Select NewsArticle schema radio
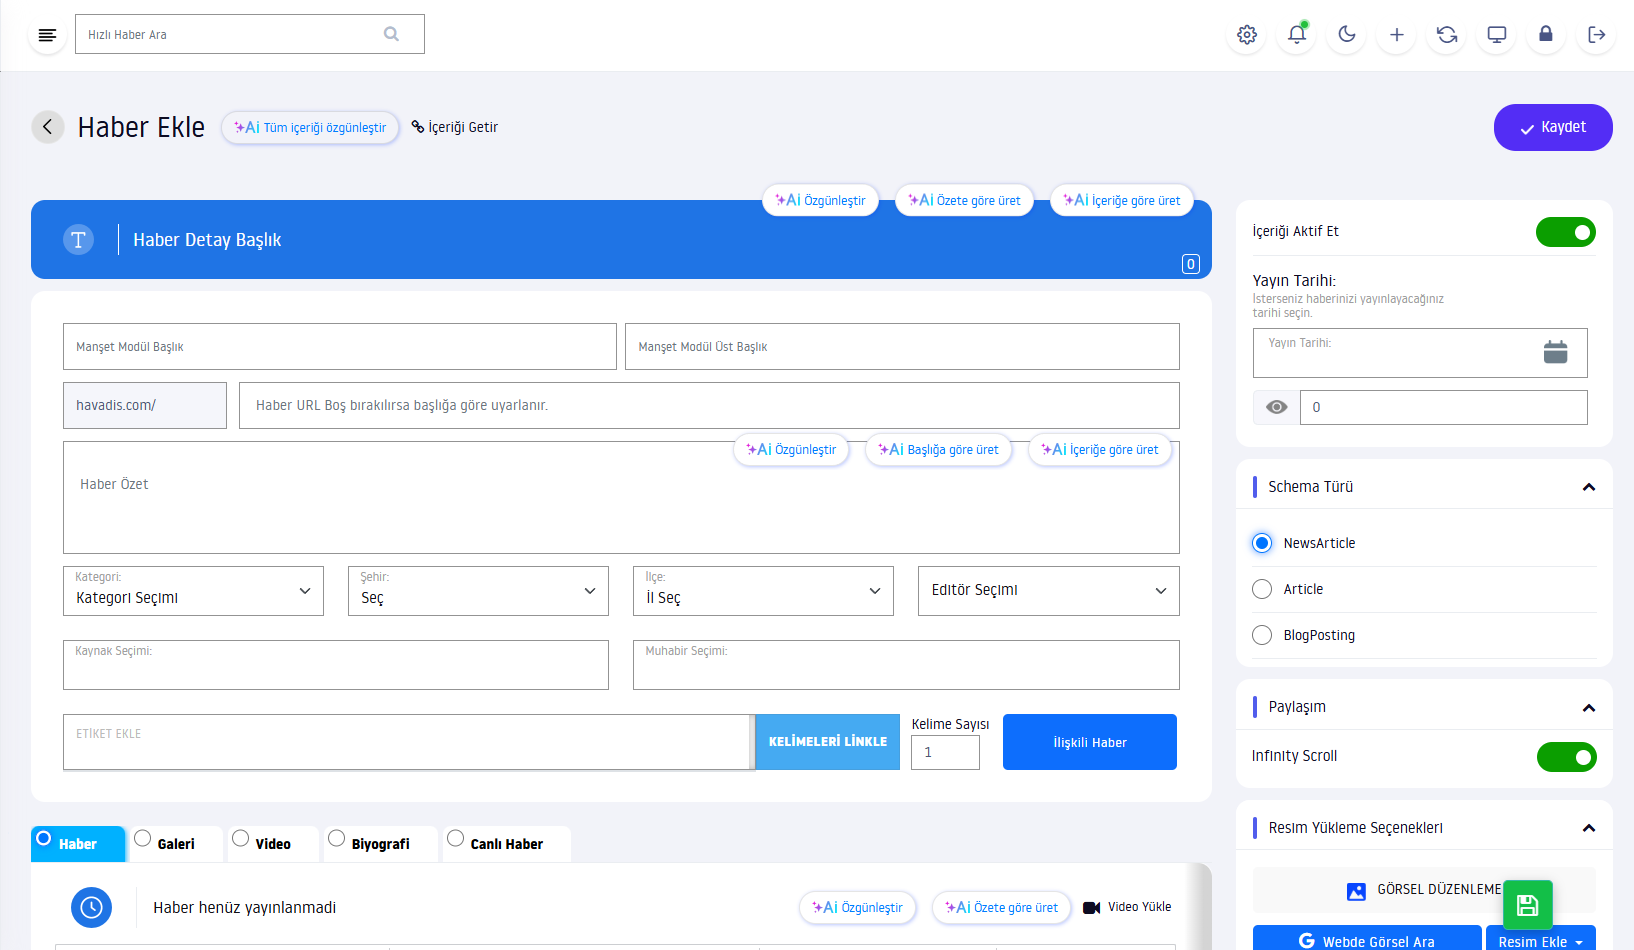1634x950 pixels. (x=1262, y=543)
